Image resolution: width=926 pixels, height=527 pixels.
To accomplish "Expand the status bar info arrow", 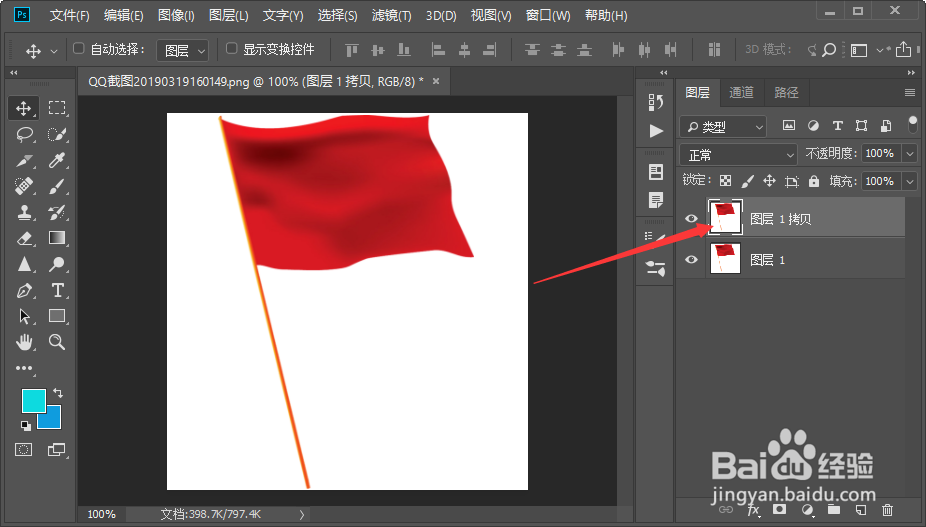I will tap(302, 515).
